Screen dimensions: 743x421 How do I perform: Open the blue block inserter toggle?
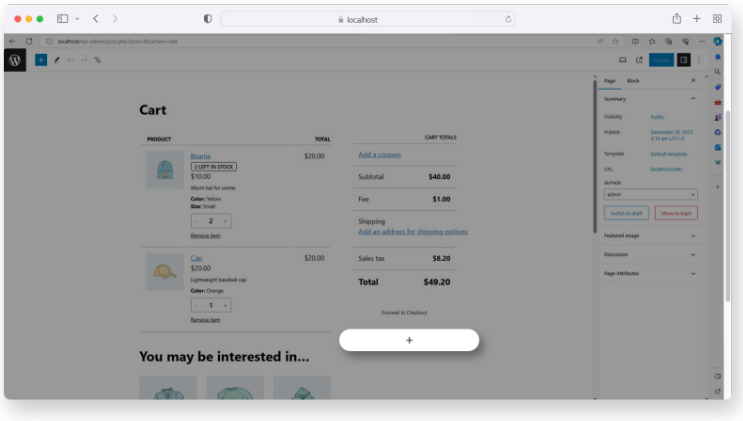[x=41, y=60]
